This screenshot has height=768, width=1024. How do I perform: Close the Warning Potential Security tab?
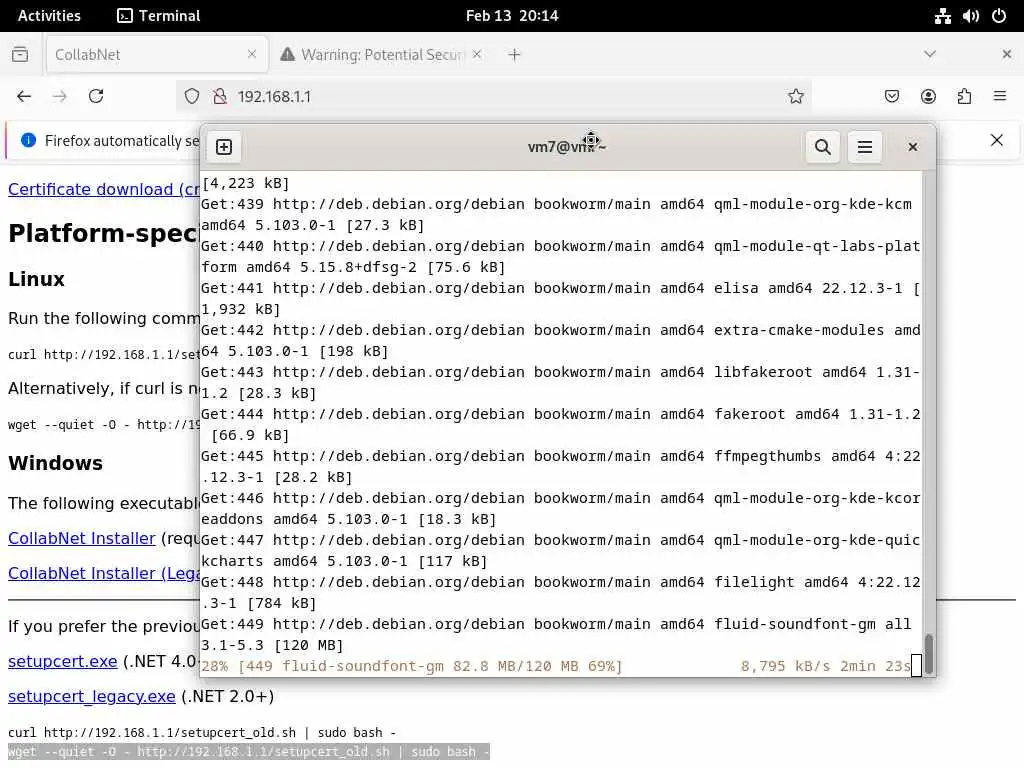[477, 54]
